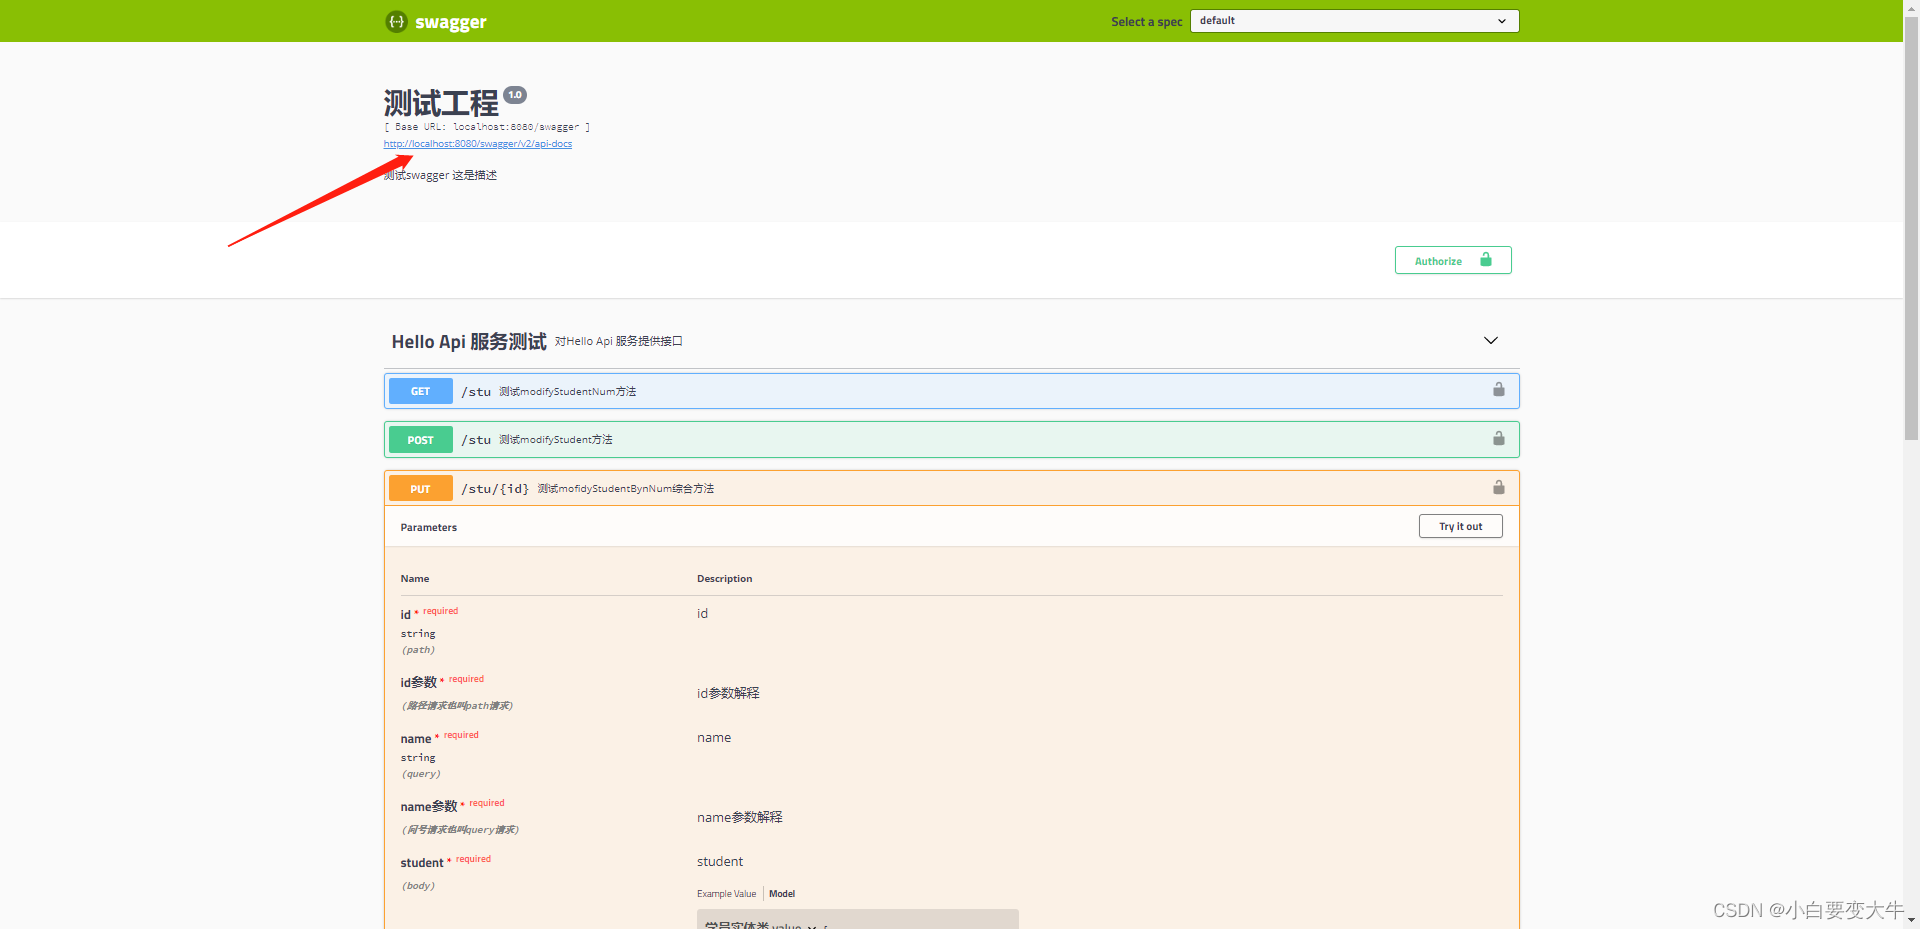Expand the GET /stu operation
Screen dimensions: 1920x929
pyautogui.click(x=951, y=391)
